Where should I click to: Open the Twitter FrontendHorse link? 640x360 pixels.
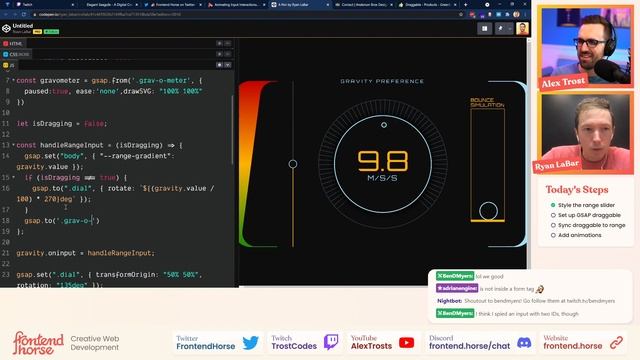[x=206, y=342]
